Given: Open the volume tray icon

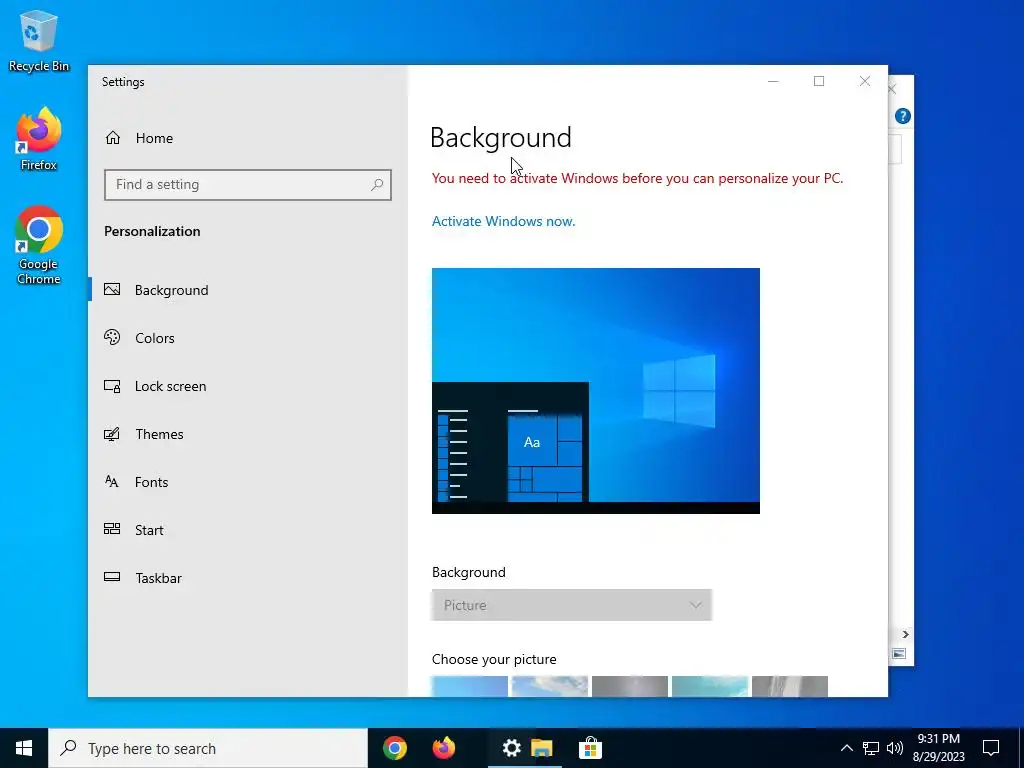Looking at the screenshot, I should (895, 748).
